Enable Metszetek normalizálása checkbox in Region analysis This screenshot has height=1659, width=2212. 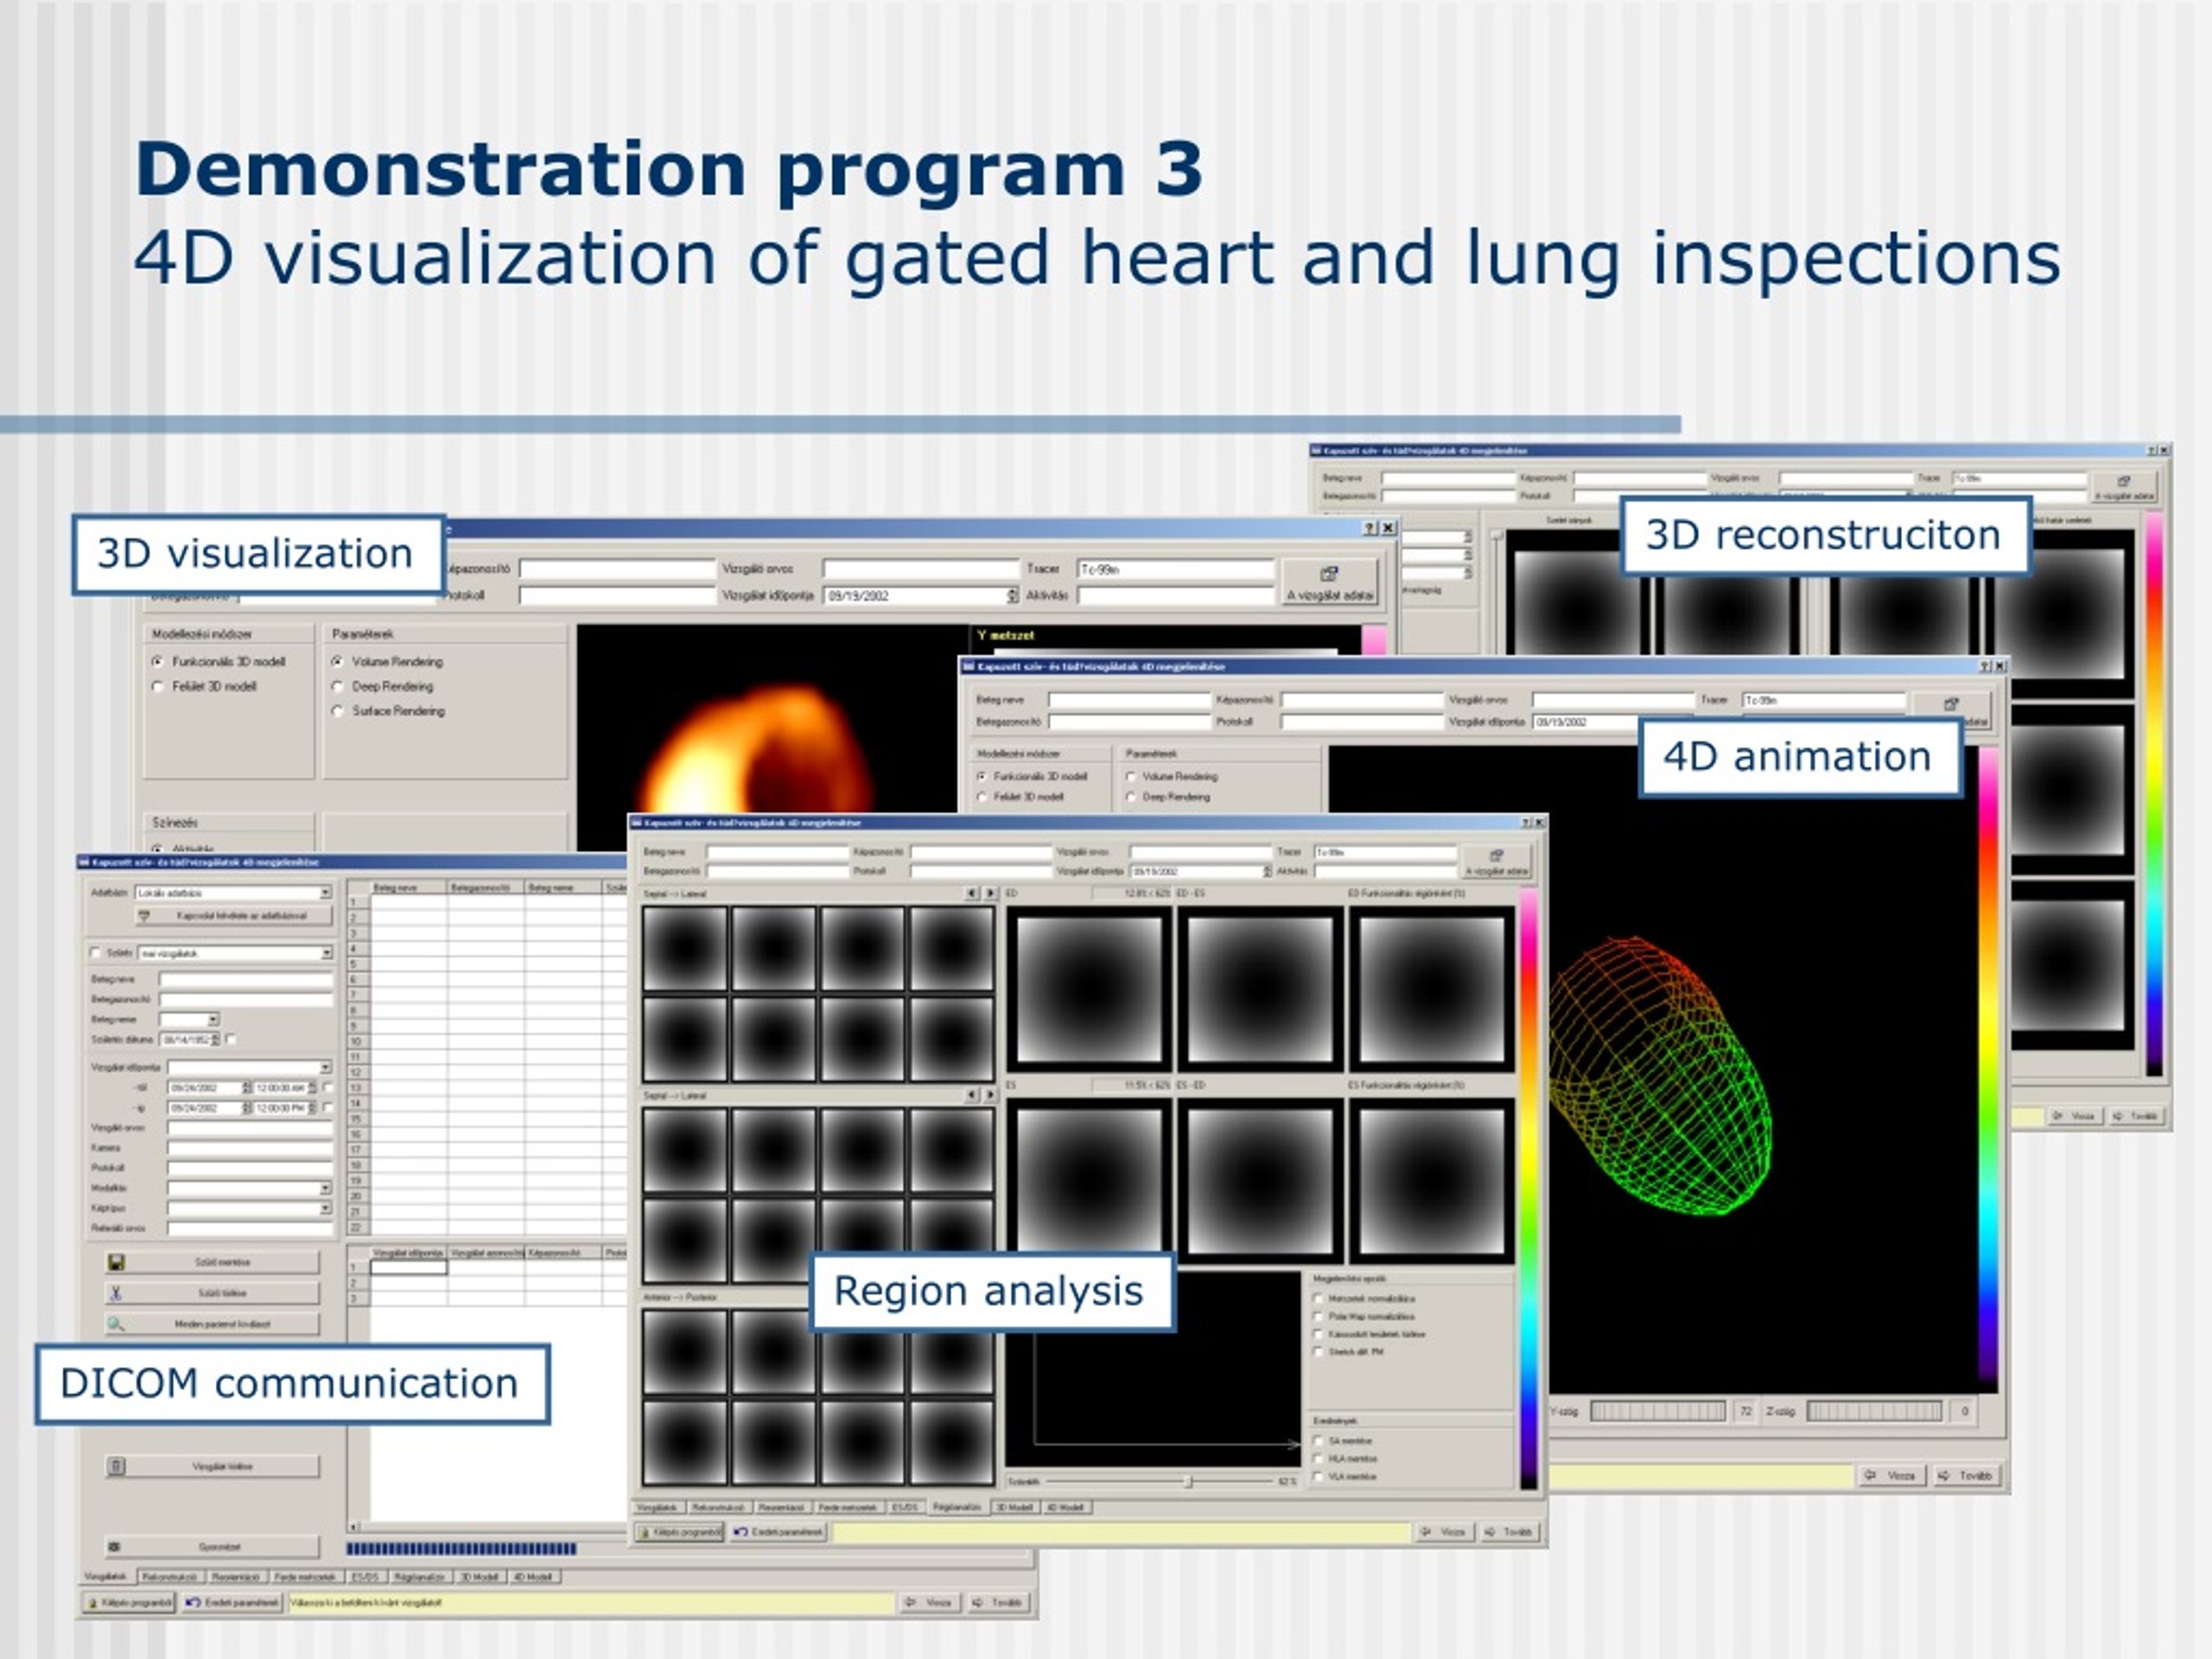1318,1298
